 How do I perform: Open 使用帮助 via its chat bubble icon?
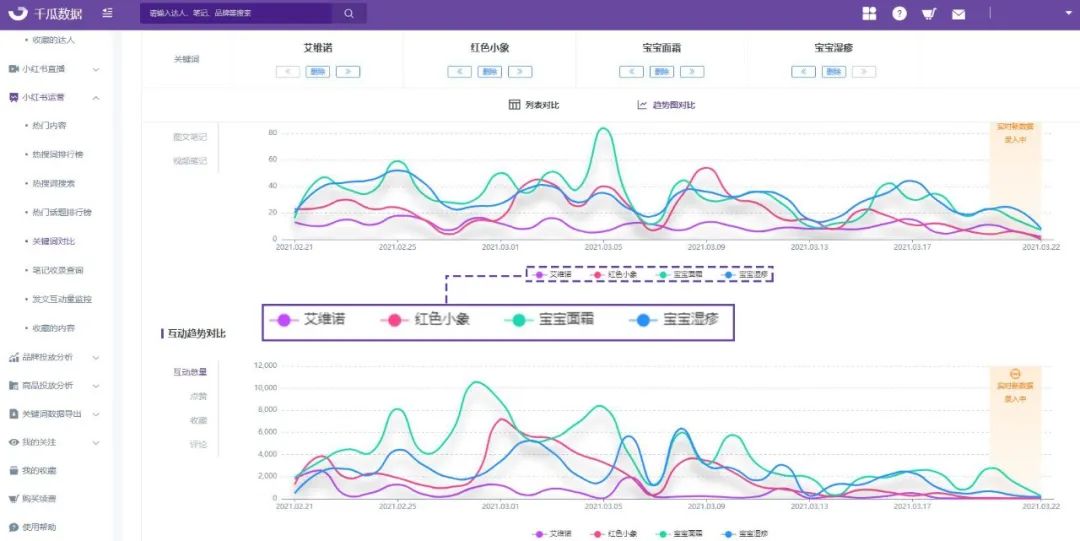point(13,527)
